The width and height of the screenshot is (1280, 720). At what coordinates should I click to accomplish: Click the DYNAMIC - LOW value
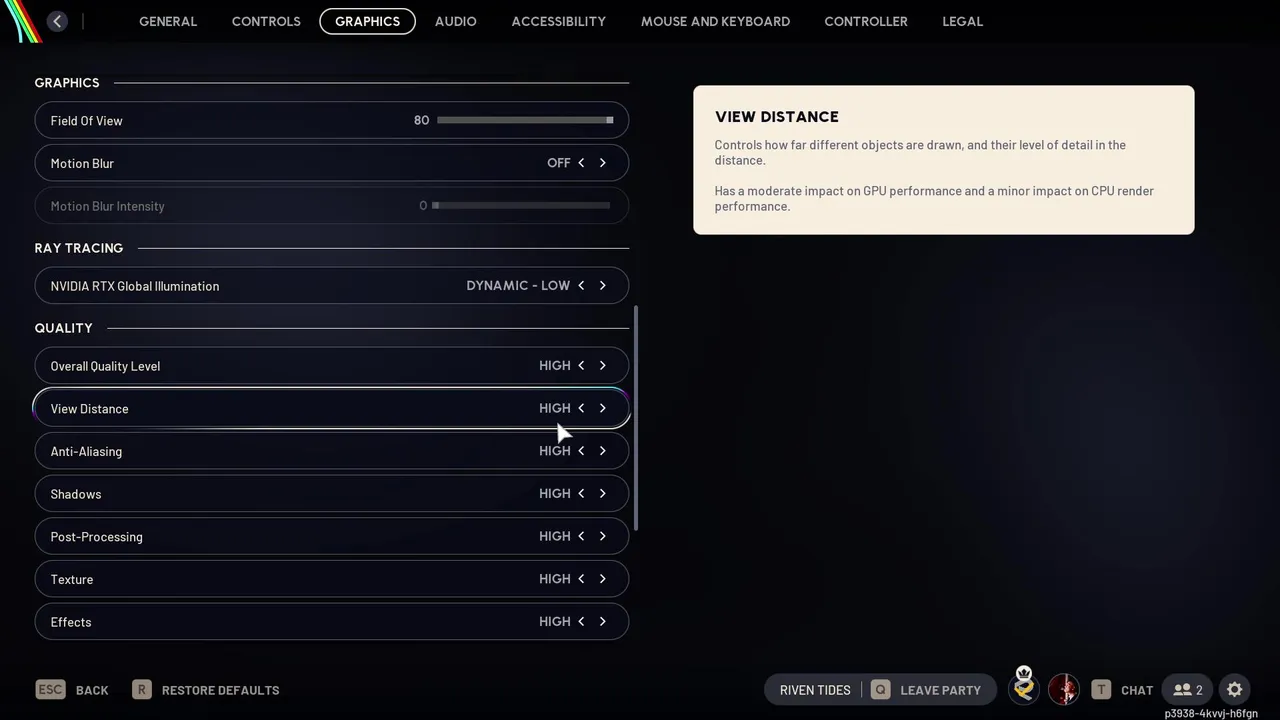coord(518,286)
